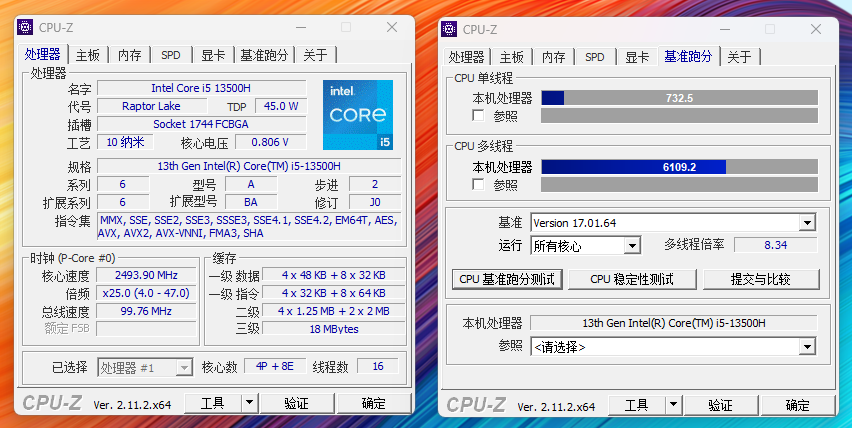Switch to 内存 tab in left window

(129, 55)
